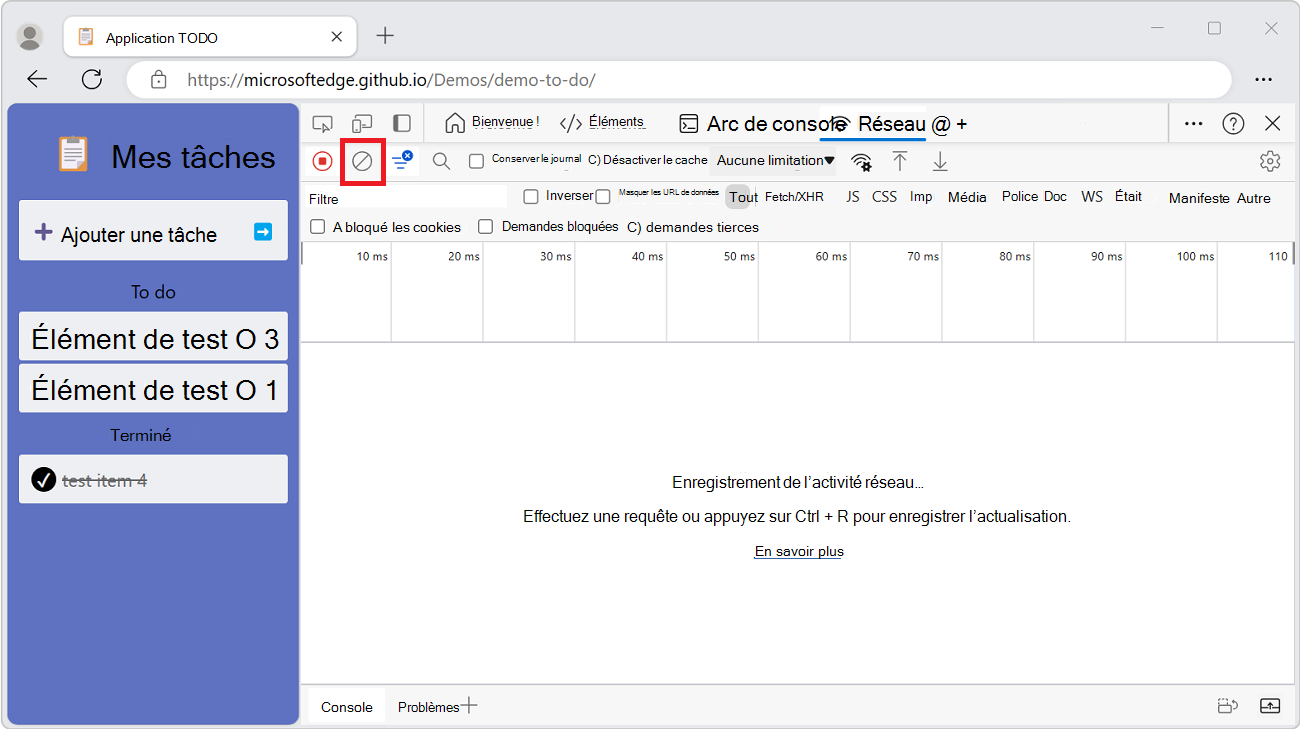Open the Éléments tab

tap(602, 122)
